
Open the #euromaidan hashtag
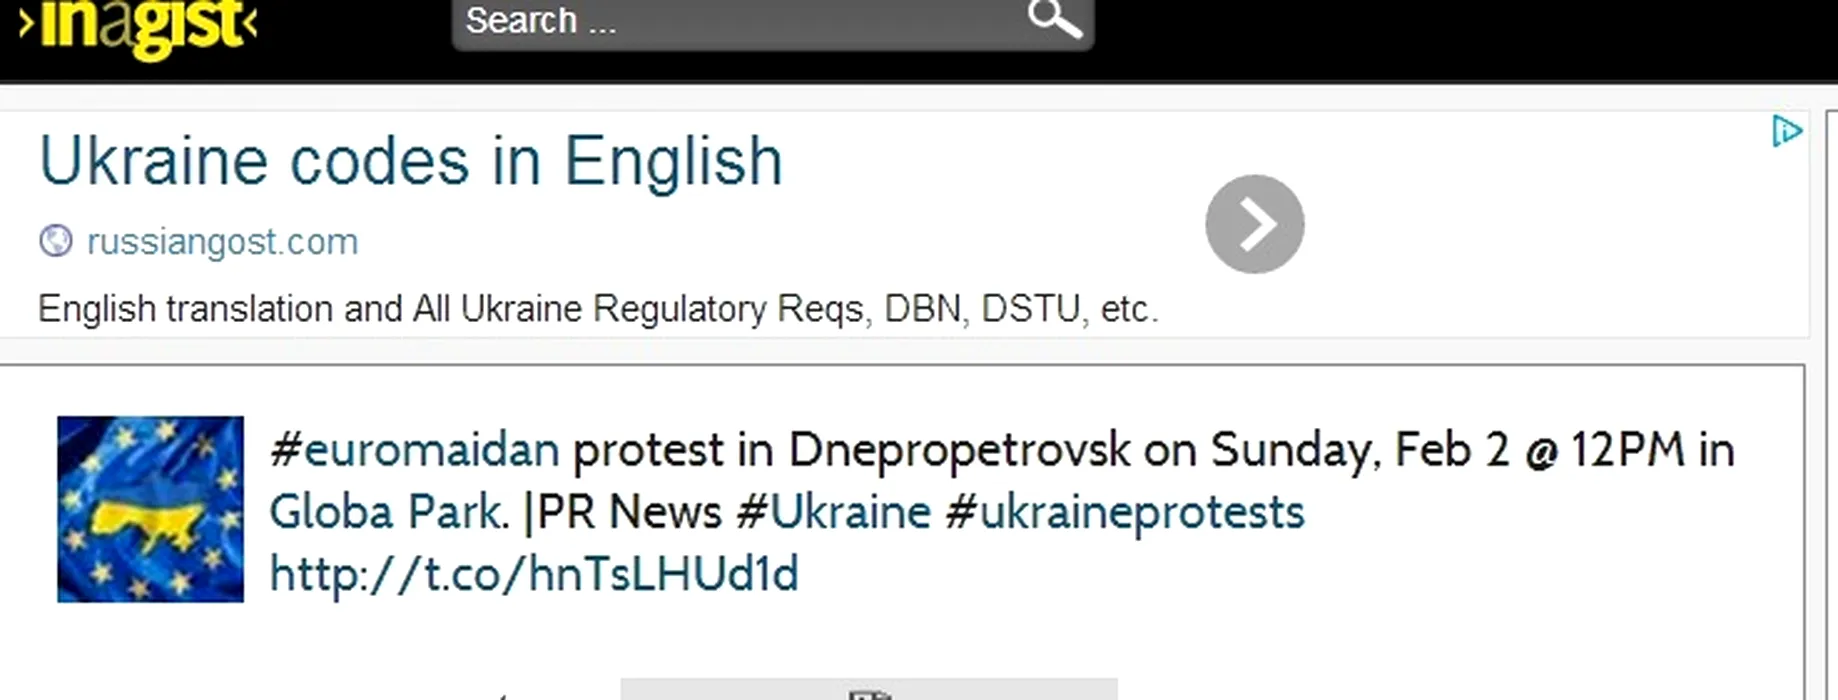click(x=414, y=450)
